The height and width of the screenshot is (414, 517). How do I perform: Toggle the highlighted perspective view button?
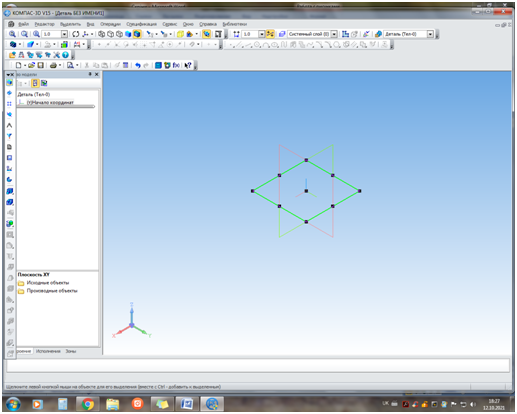tap(207, 34)
